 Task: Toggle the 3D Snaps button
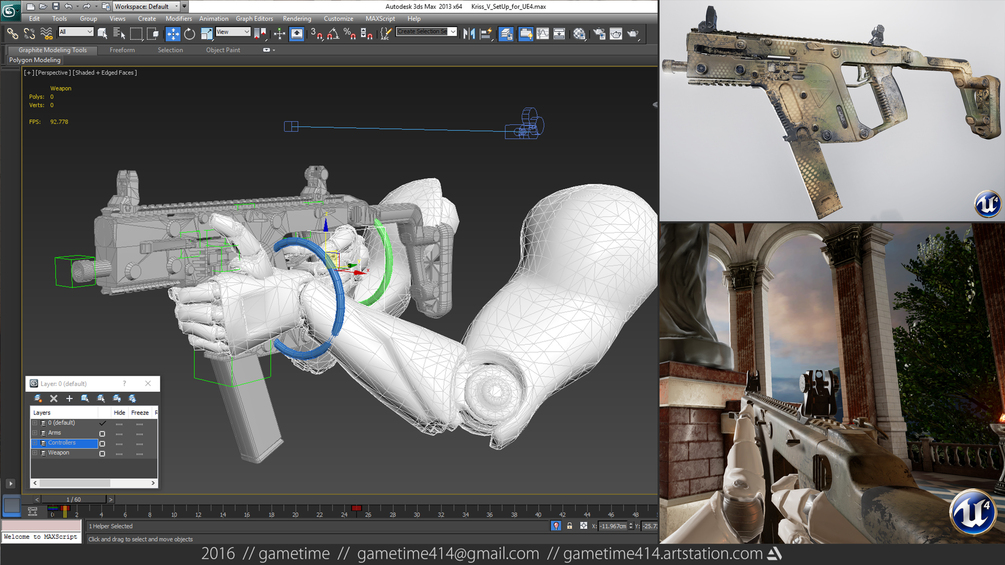coord(317,33)
